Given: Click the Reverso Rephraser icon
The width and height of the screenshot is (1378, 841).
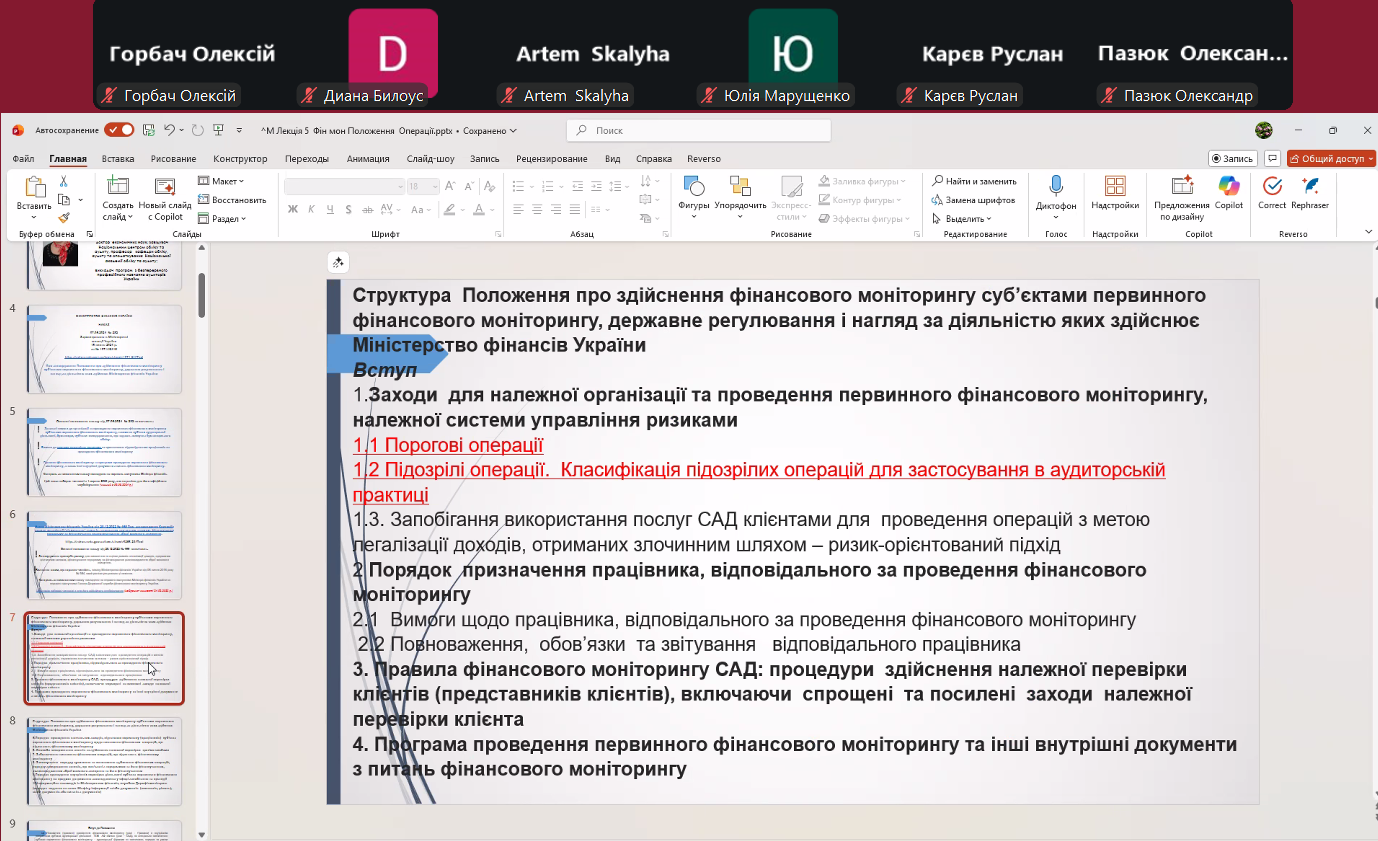Looking at the screenshot, I should (x=1310, y=187).
